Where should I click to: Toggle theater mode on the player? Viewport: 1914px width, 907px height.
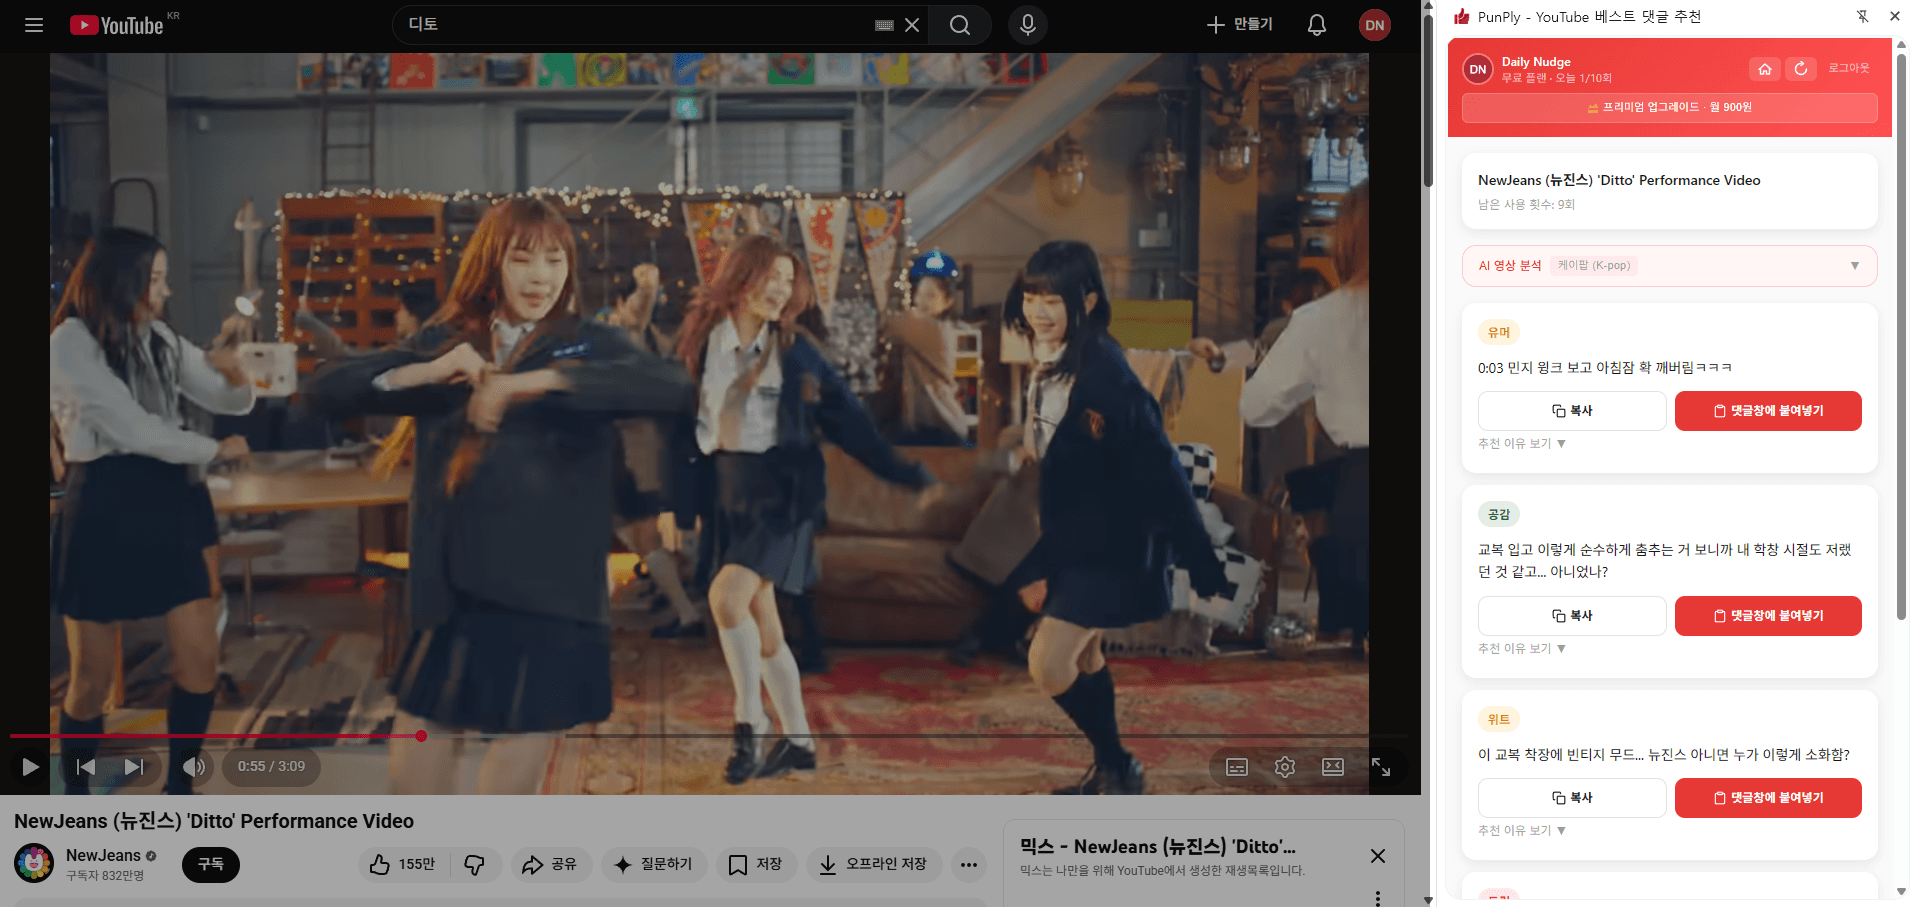pyautogui.click(x=1333, y=767)
